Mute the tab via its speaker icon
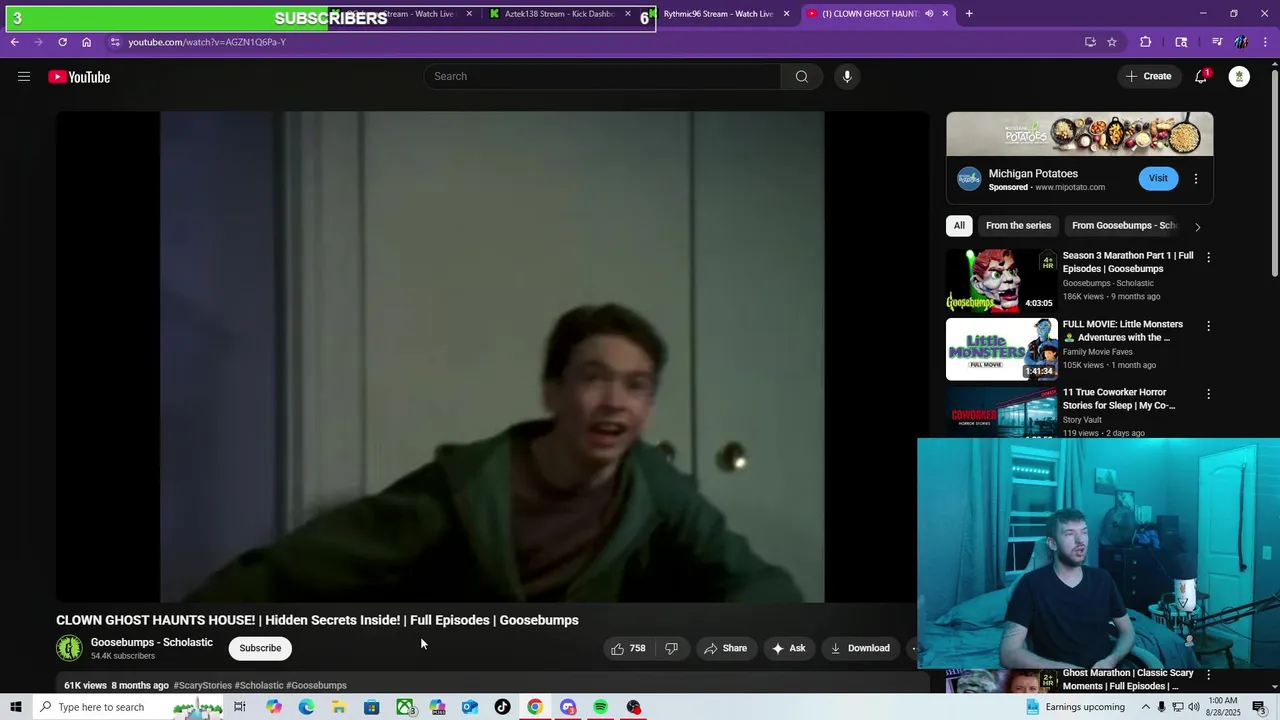The image size is (1280, 720). (x=929, y=14)
